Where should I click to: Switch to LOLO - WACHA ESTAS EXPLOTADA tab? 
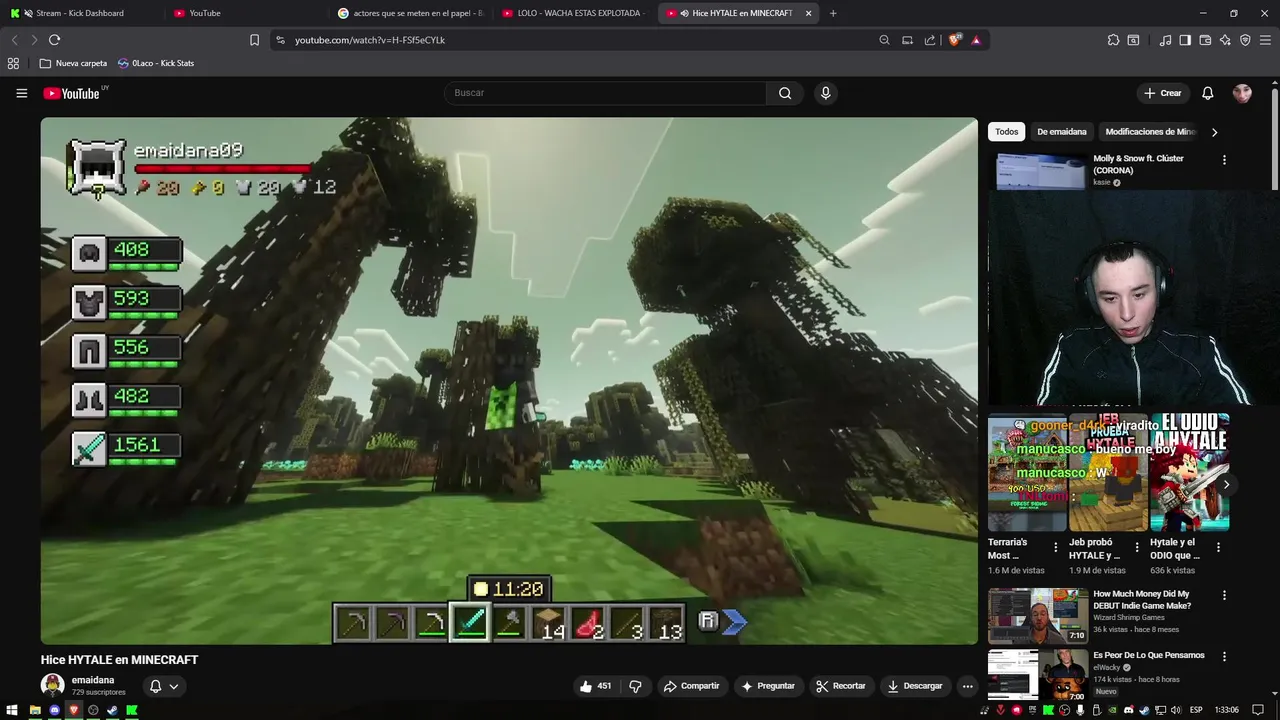[574, 13]
